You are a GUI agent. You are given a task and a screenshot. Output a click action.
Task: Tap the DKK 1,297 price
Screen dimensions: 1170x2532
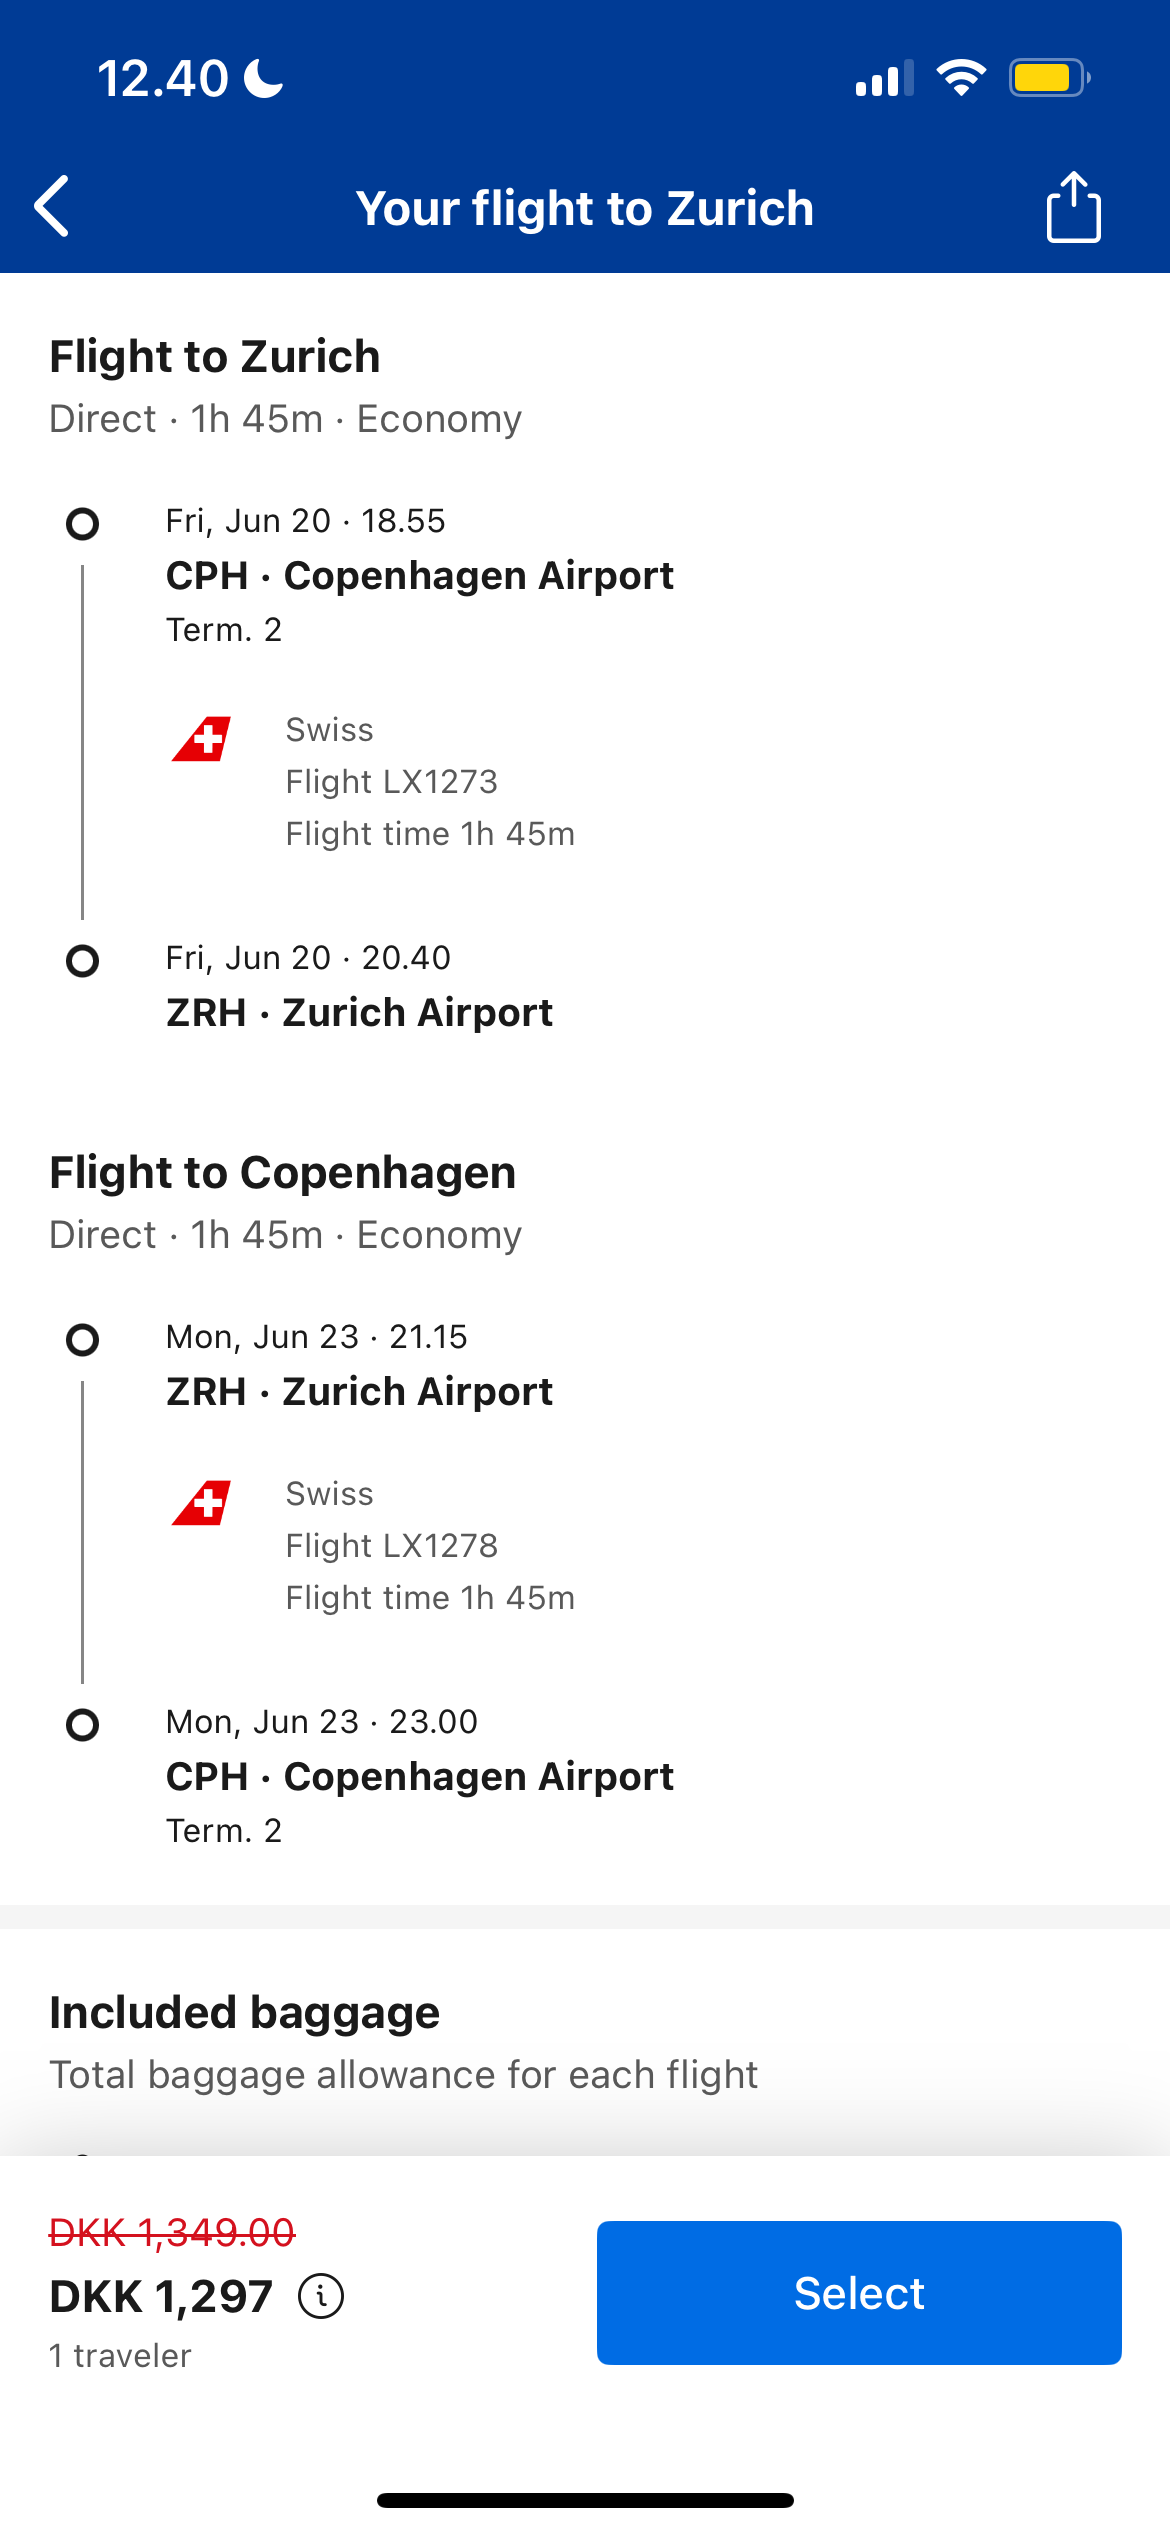161,2296
